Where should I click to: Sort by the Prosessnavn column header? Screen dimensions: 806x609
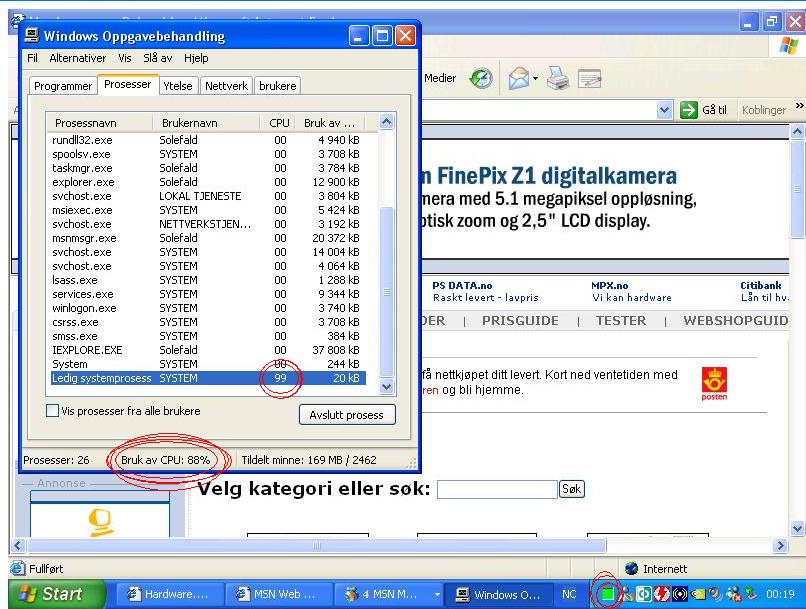click(100, 123)
